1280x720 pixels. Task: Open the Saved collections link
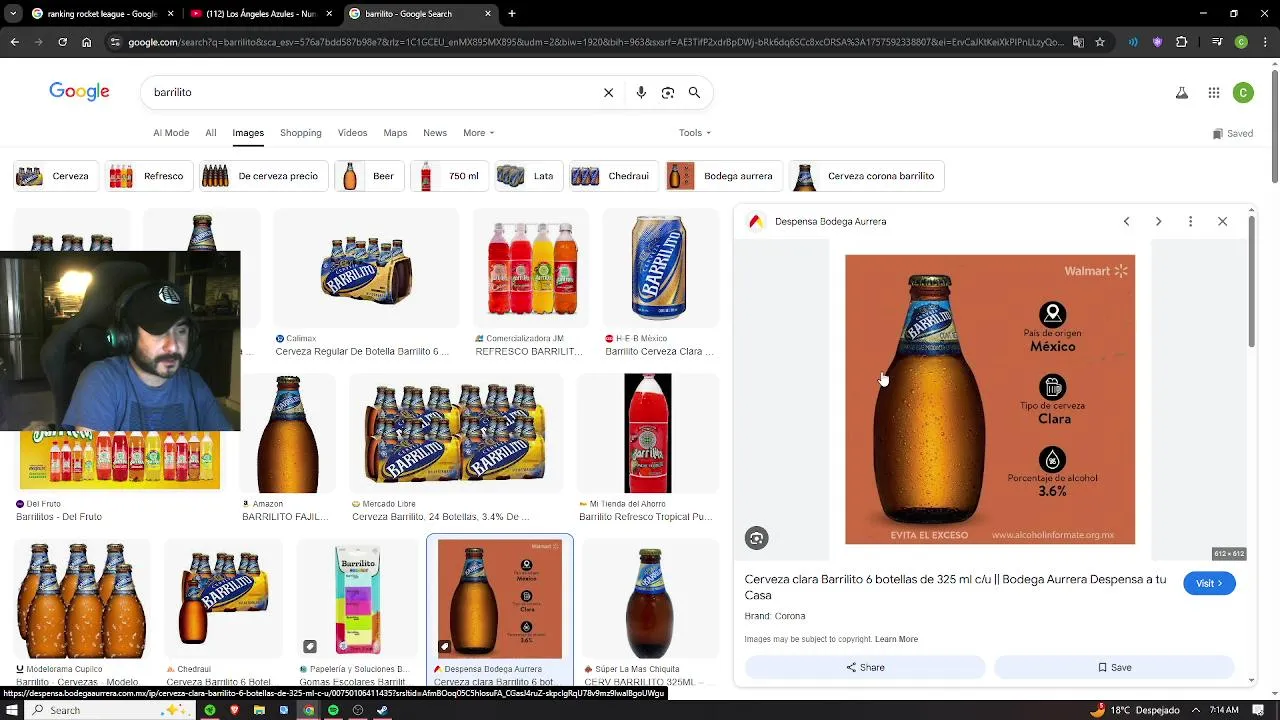1232,133
